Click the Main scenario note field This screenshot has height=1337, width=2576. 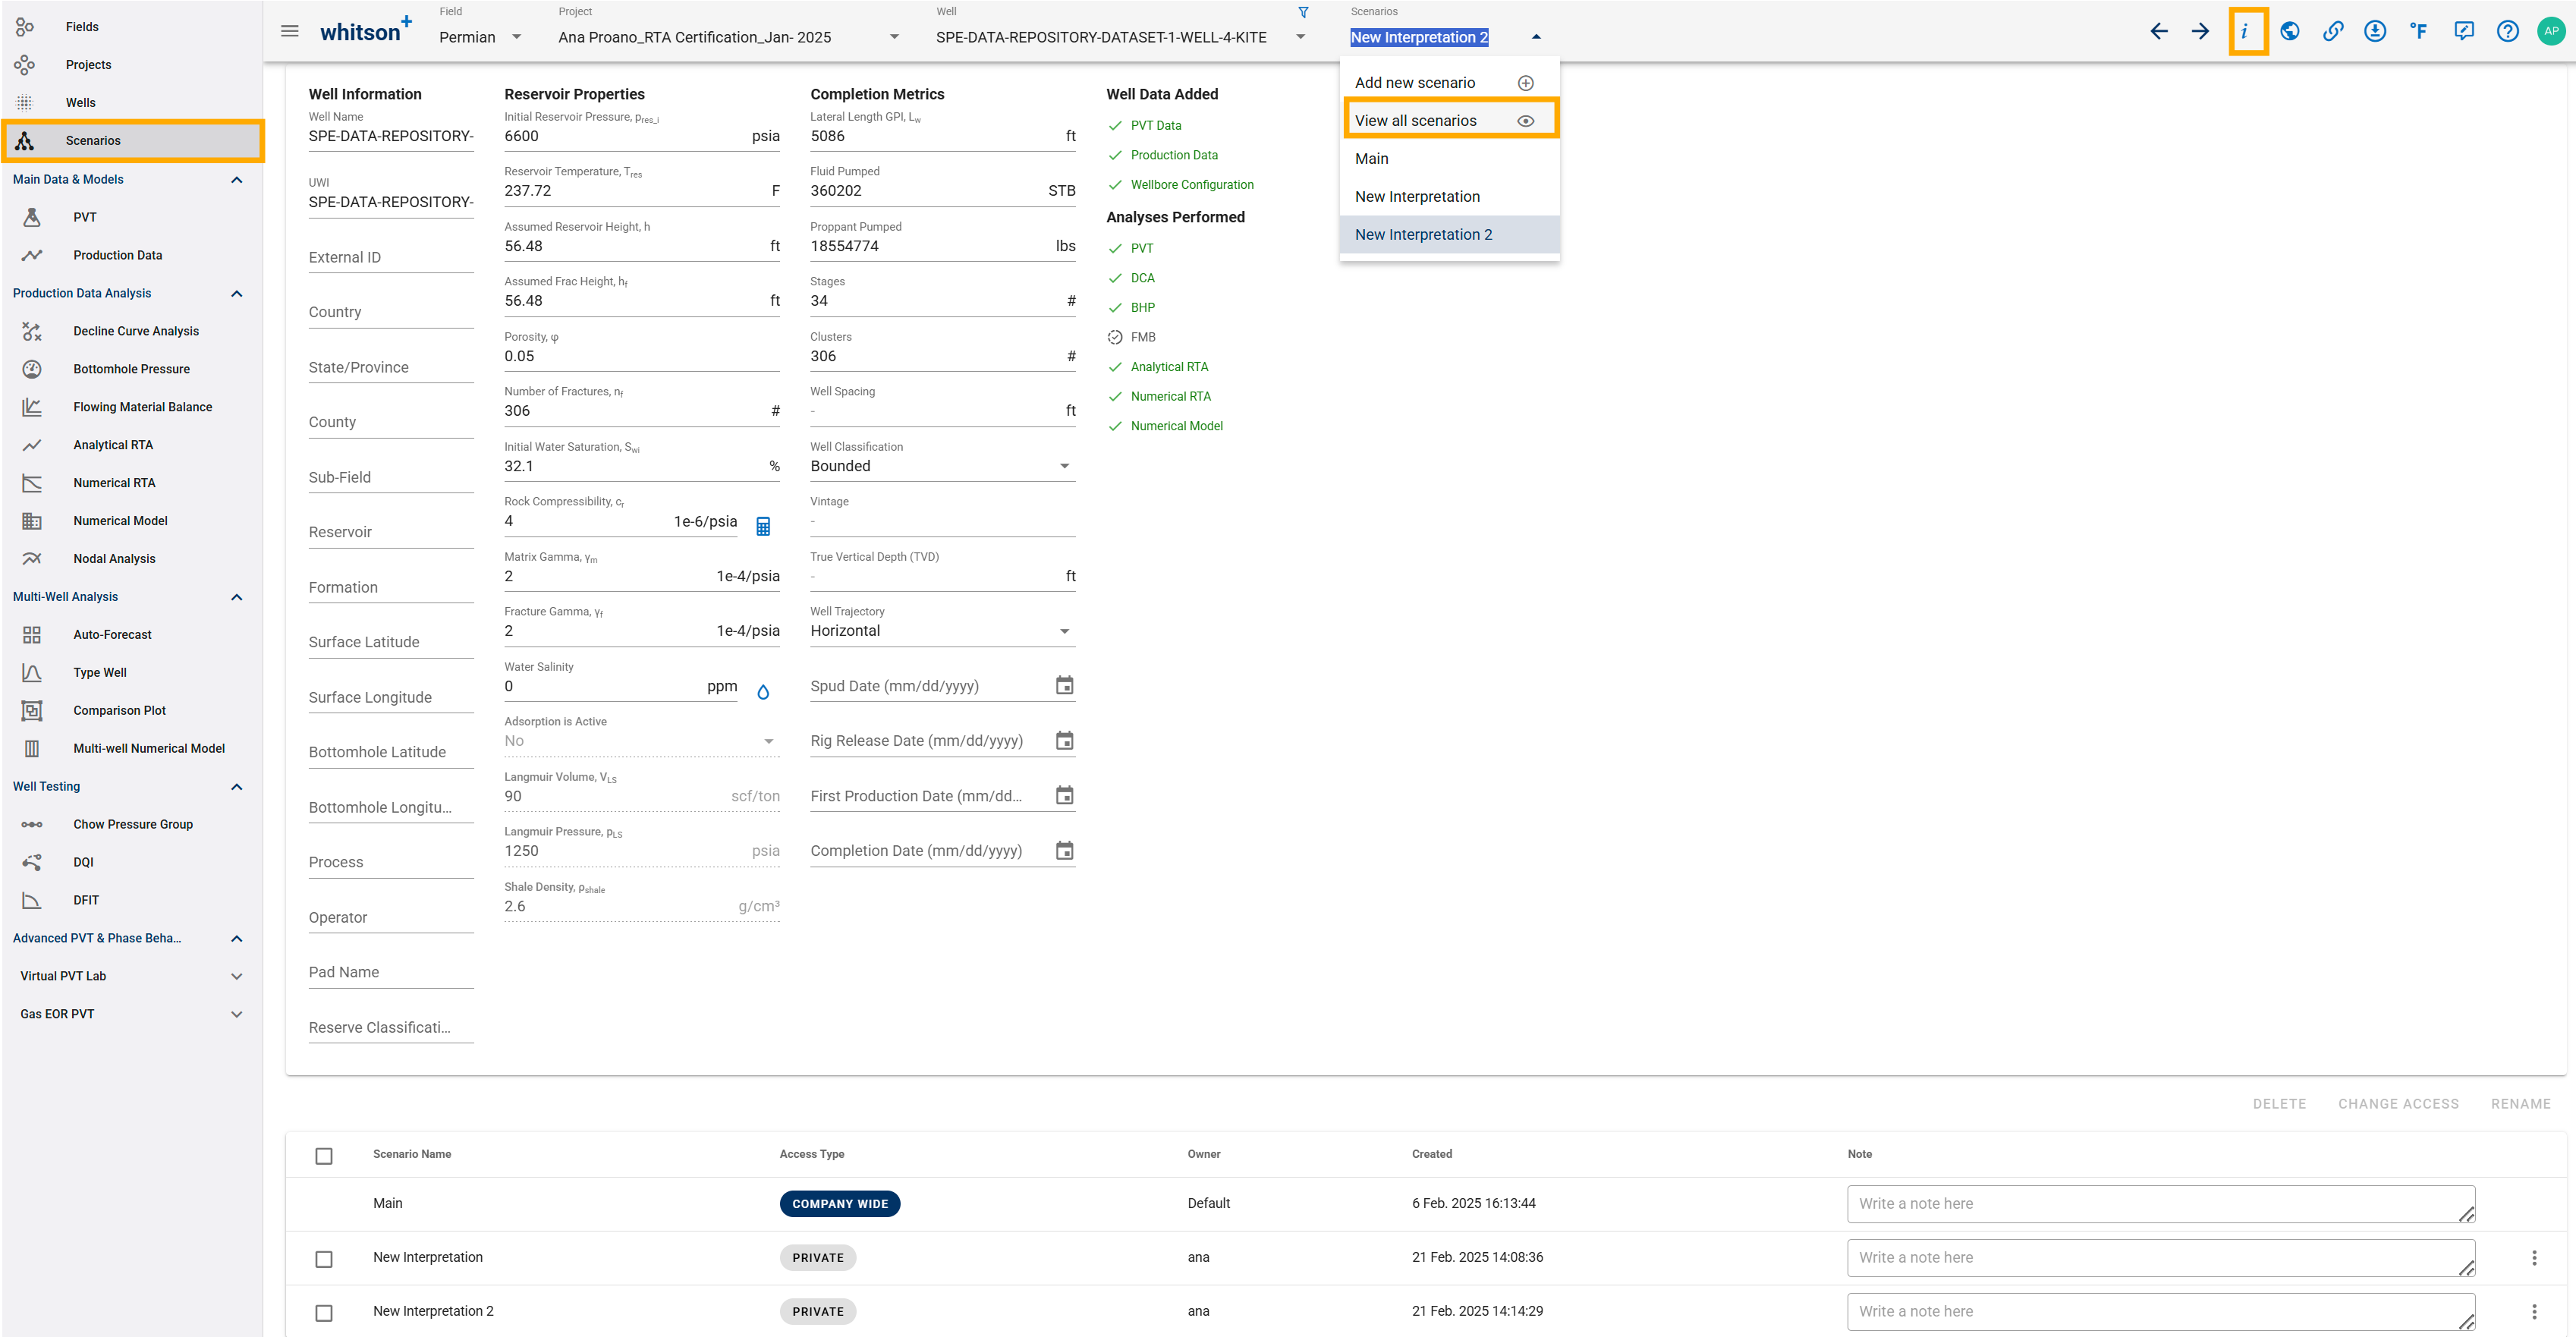(2160, 1204)
